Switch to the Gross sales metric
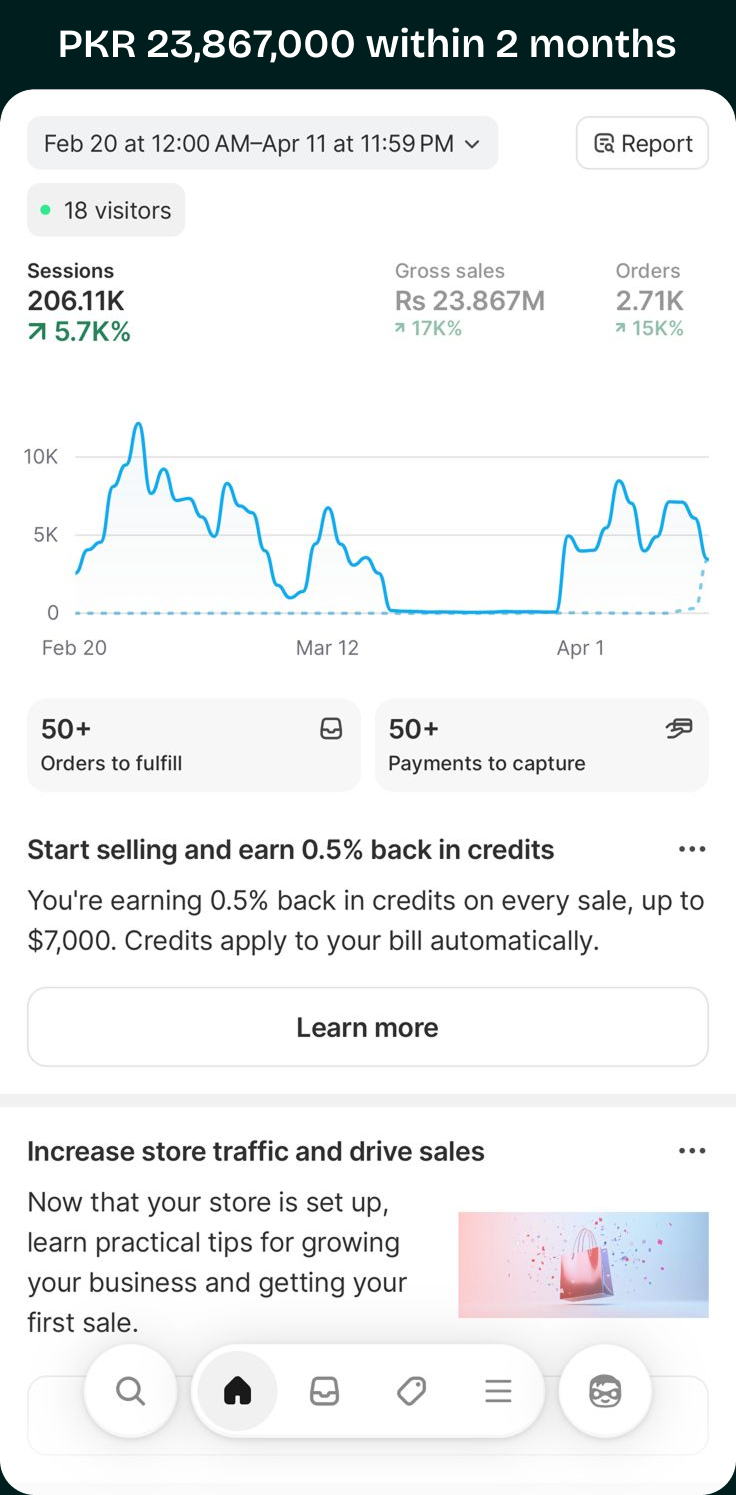This screenshot has width=736, height=1495. point(469,300)
